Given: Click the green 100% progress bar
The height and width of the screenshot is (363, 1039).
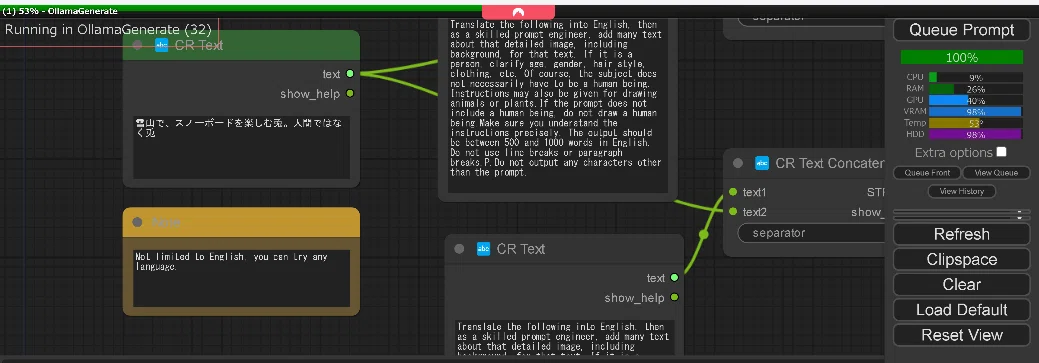Looking at the screenshot, I should (x=961, y=58).
